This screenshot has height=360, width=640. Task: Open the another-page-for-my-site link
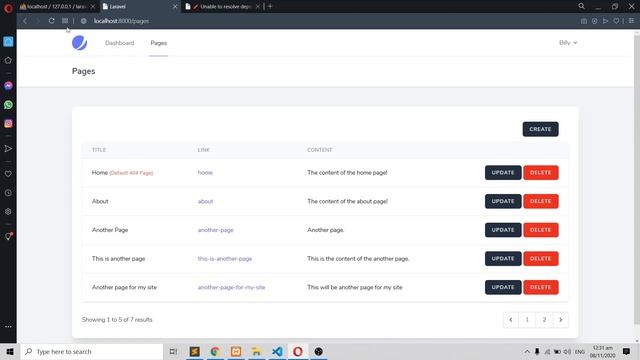point(231,287)
